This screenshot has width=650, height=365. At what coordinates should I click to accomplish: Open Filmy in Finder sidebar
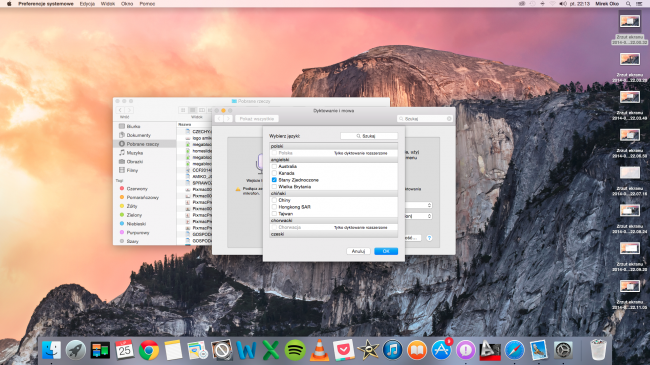[x=132, y=170]
